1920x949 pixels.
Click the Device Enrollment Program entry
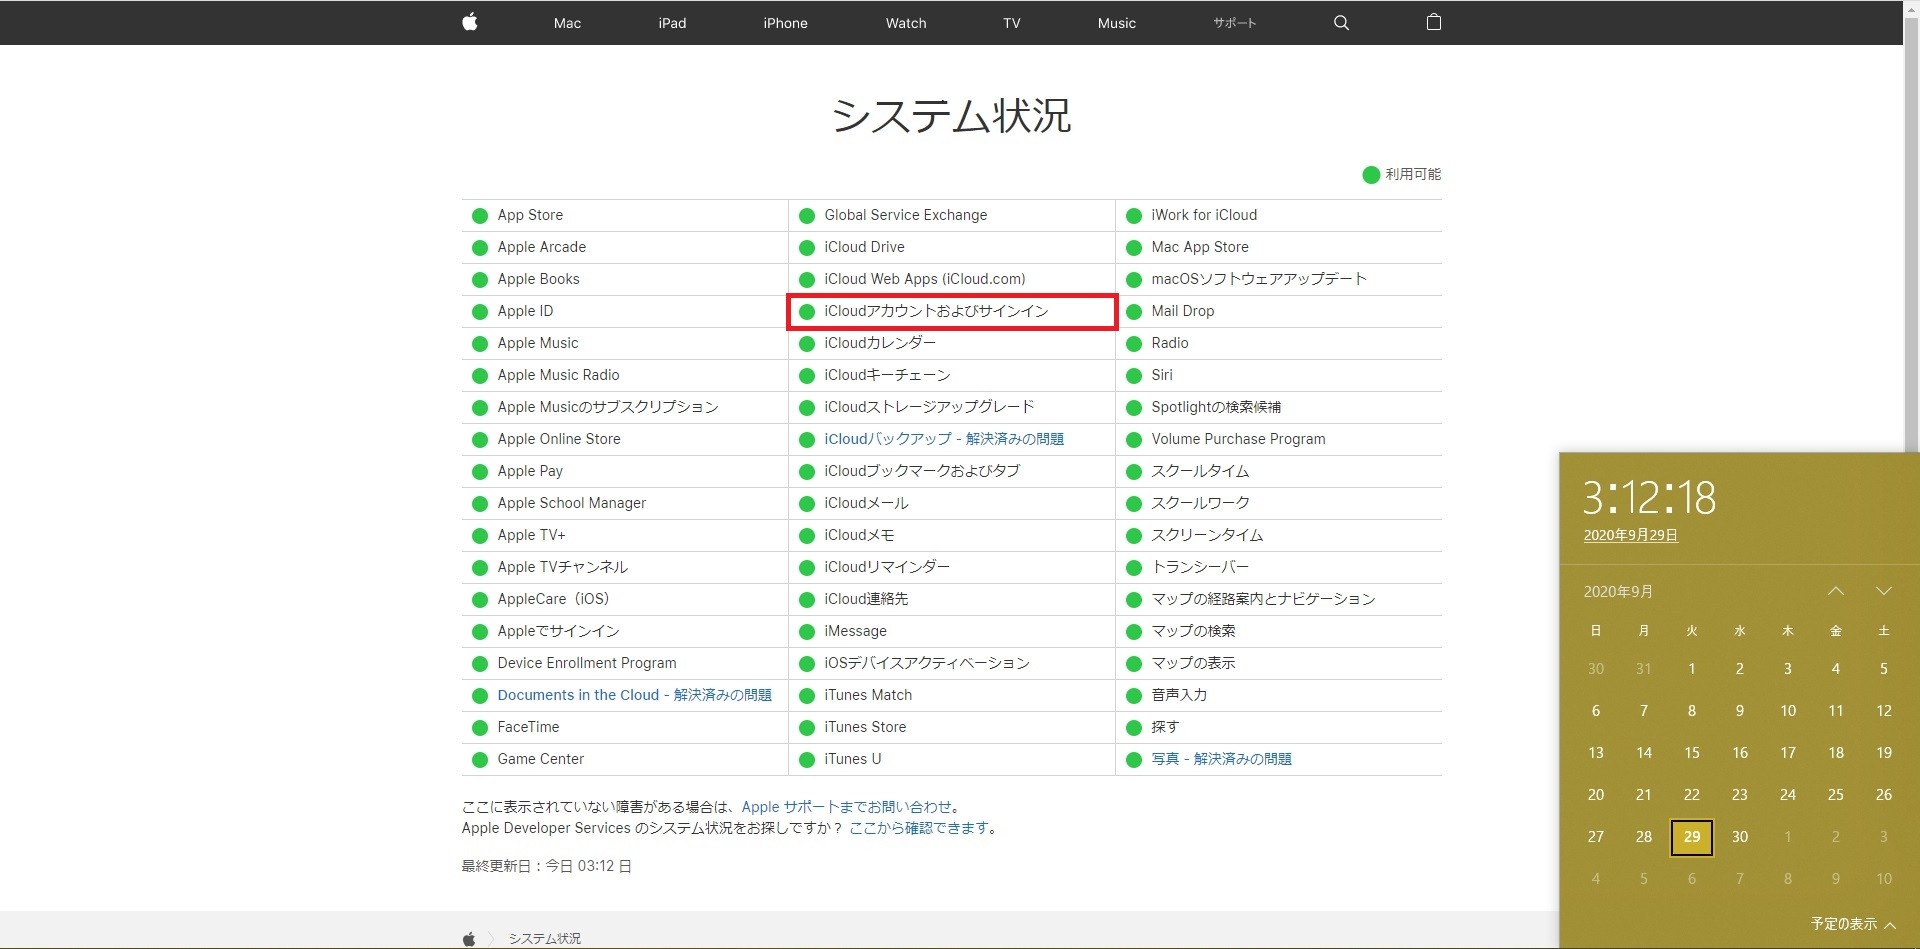point(586,663)
